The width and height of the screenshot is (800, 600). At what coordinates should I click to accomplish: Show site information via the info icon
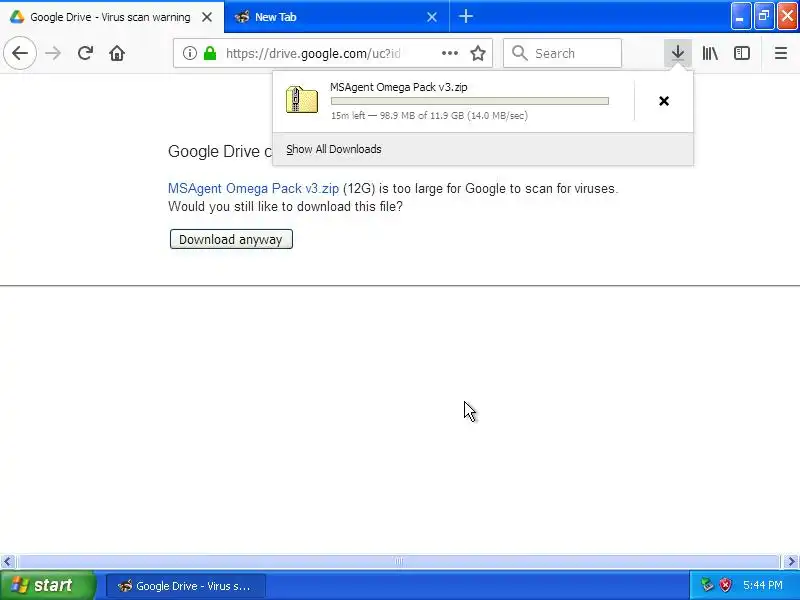point(190,53)
